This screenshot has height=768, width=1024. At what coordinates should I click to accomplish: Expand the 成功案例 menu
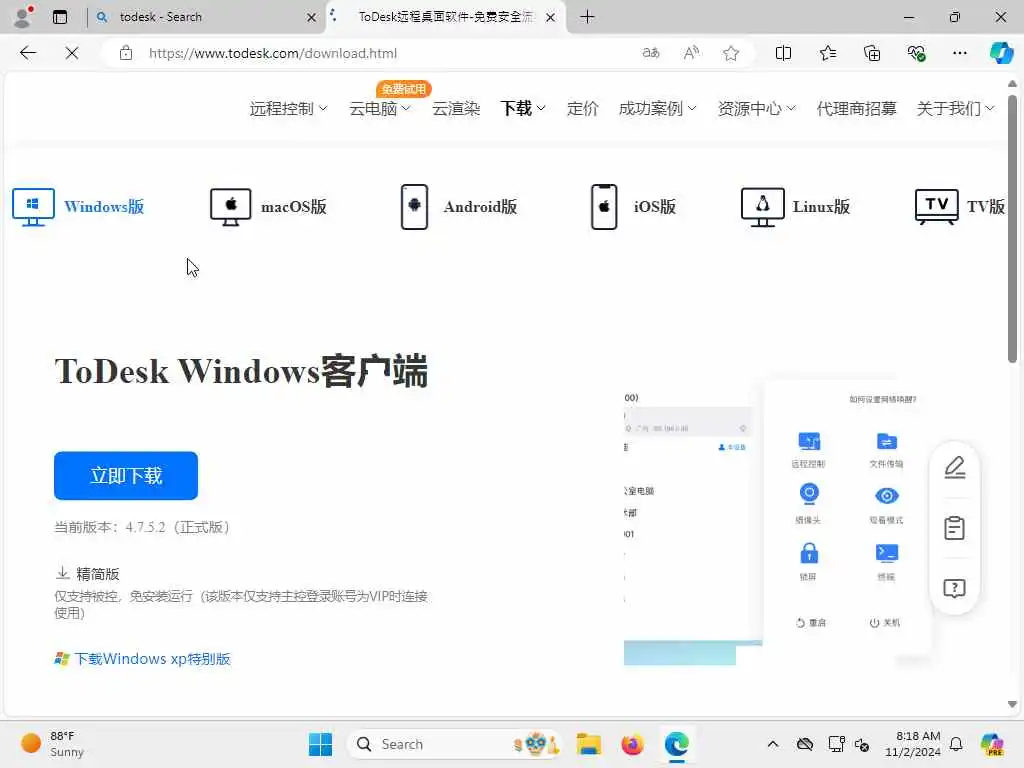click(657, 108)
